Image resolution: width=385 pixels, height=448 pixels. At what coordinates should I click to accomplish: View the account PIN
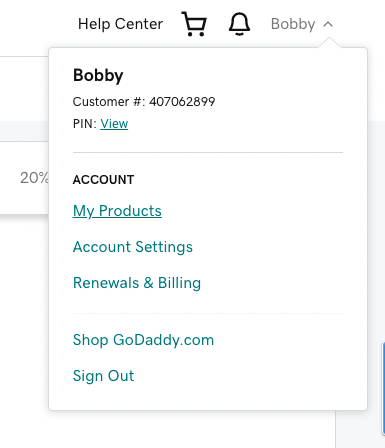pos(114,124)
